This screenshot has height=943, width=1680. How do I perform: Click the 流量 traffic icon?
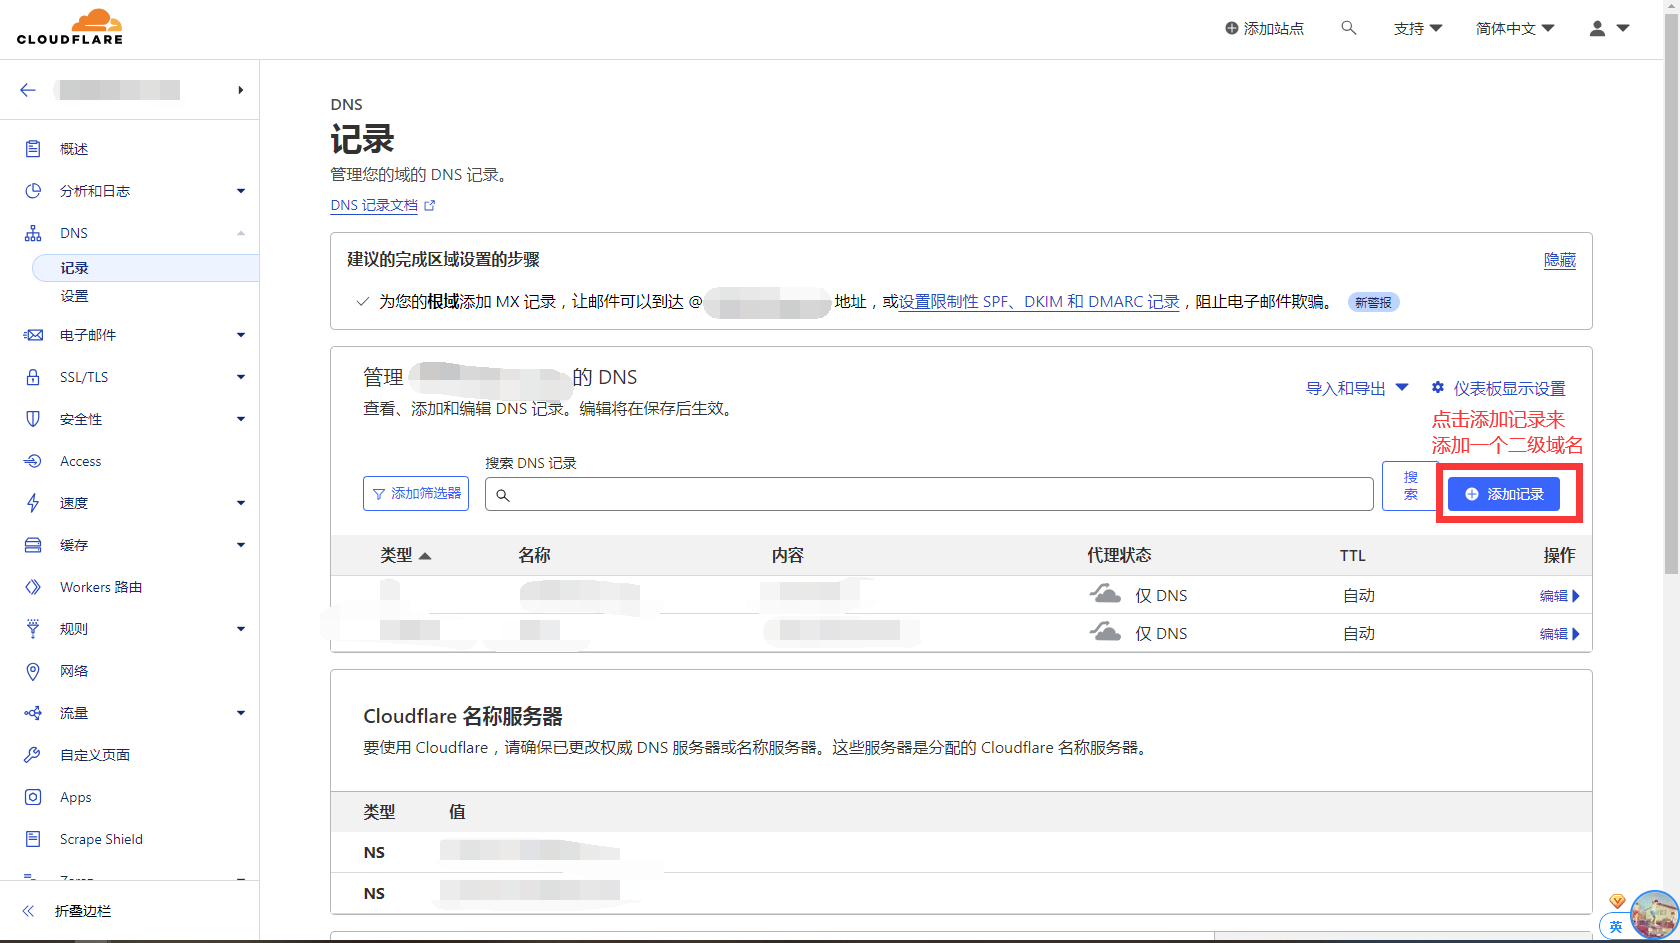pyautogui.click(x=33, y=713)
